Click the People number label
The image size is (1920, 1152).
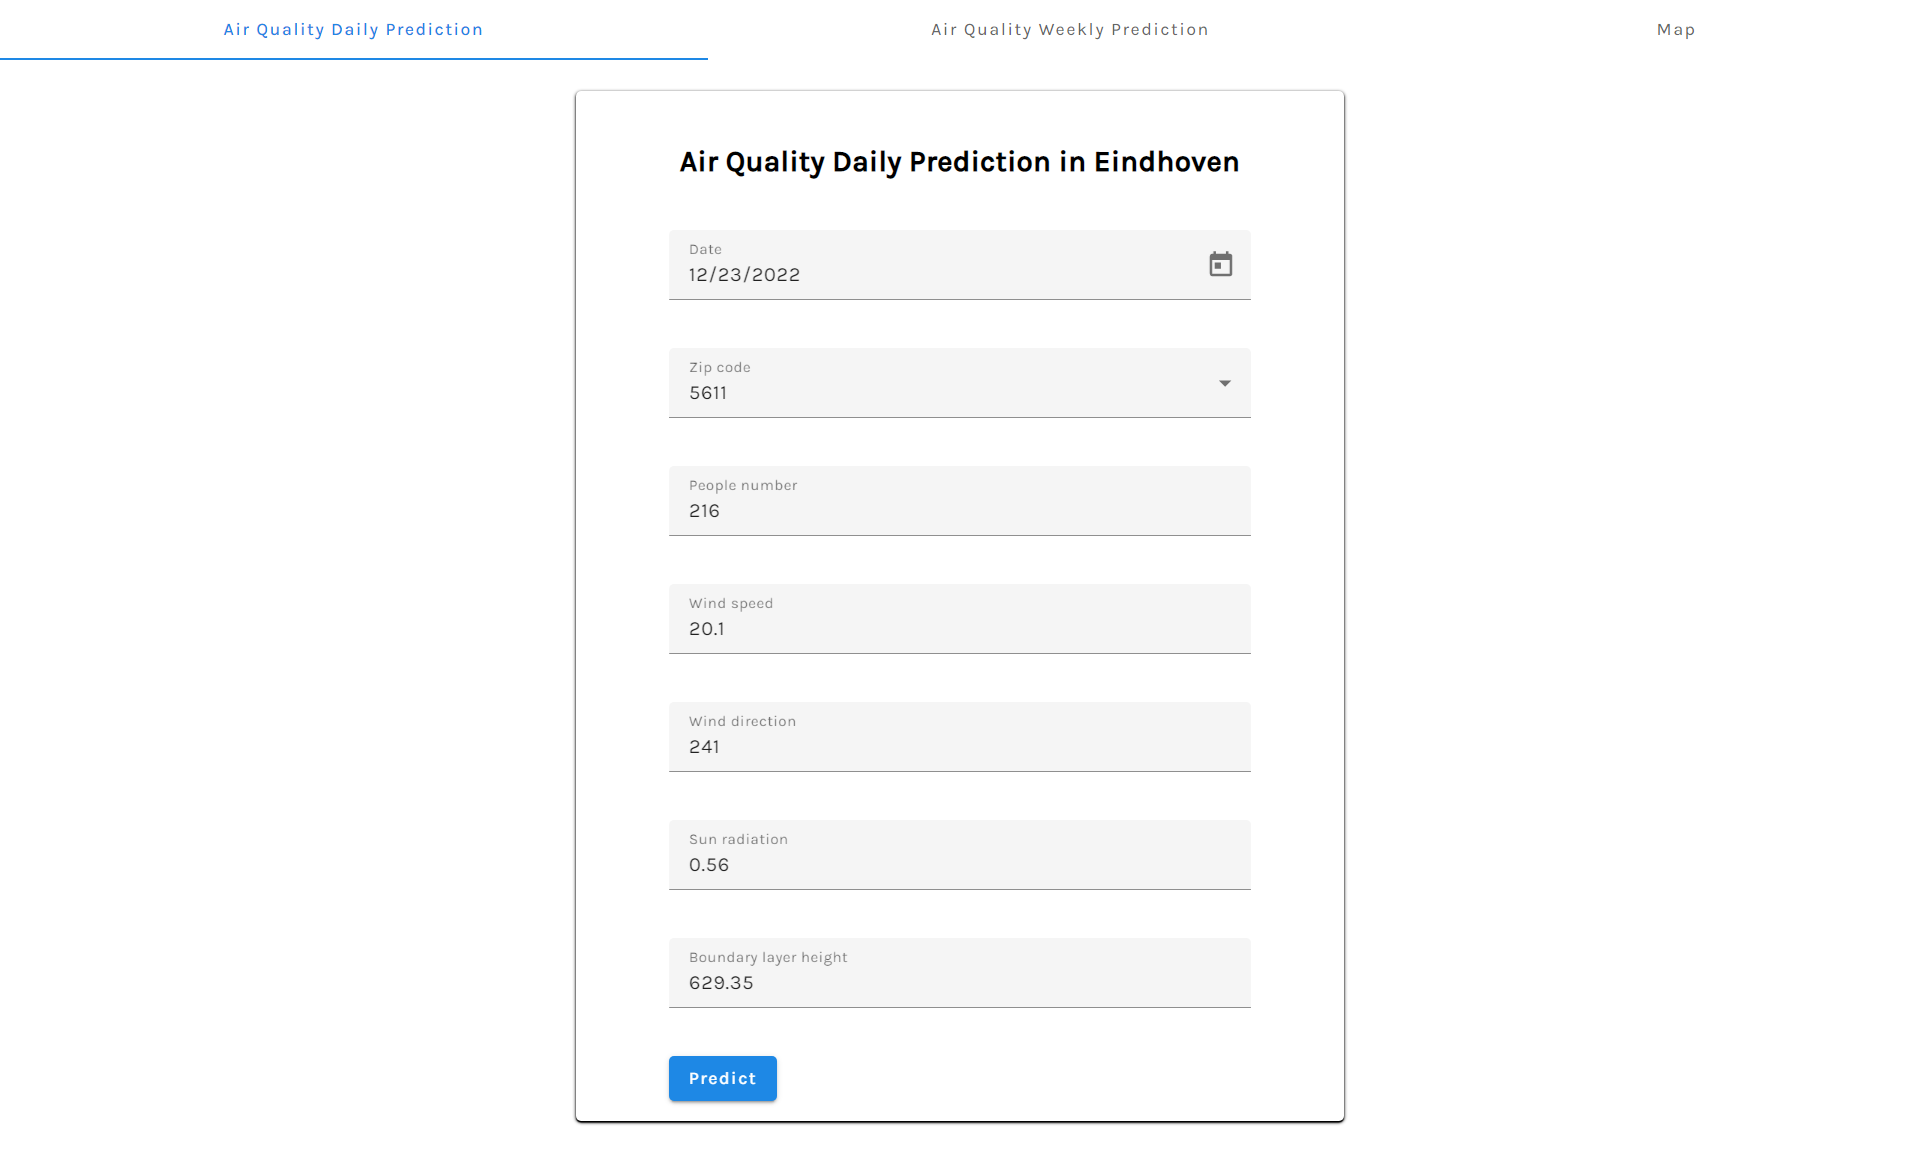point(742,485)
